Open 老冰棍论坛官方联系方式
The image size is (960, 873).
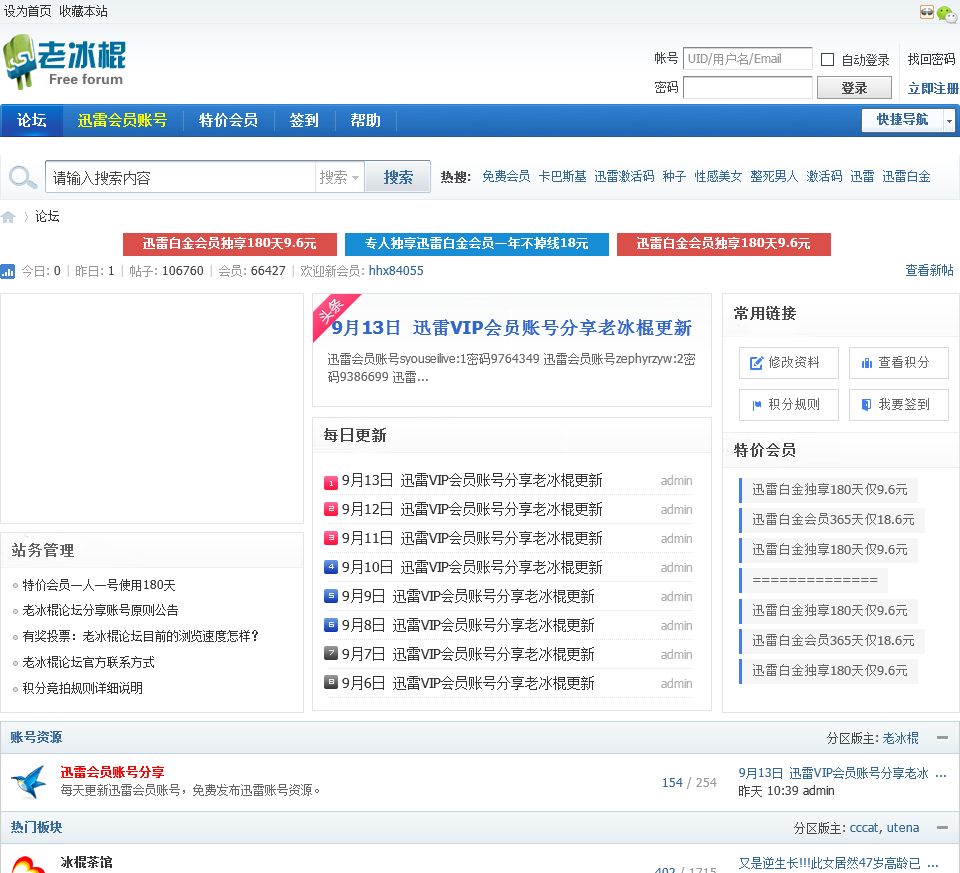point(88,662)
